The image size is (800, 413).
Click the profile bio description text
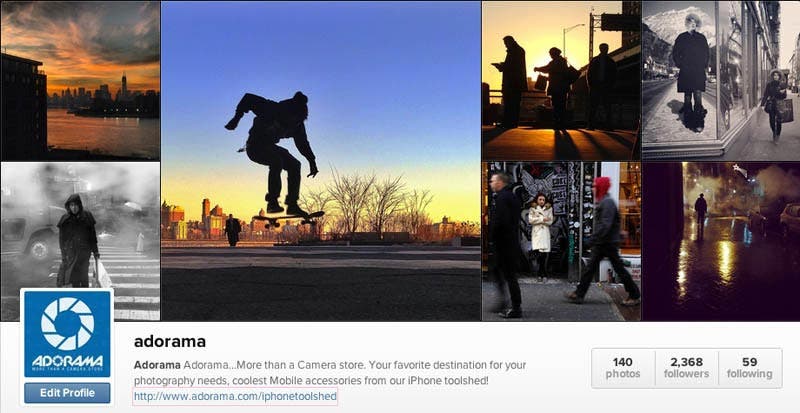[x=330, y=373]
